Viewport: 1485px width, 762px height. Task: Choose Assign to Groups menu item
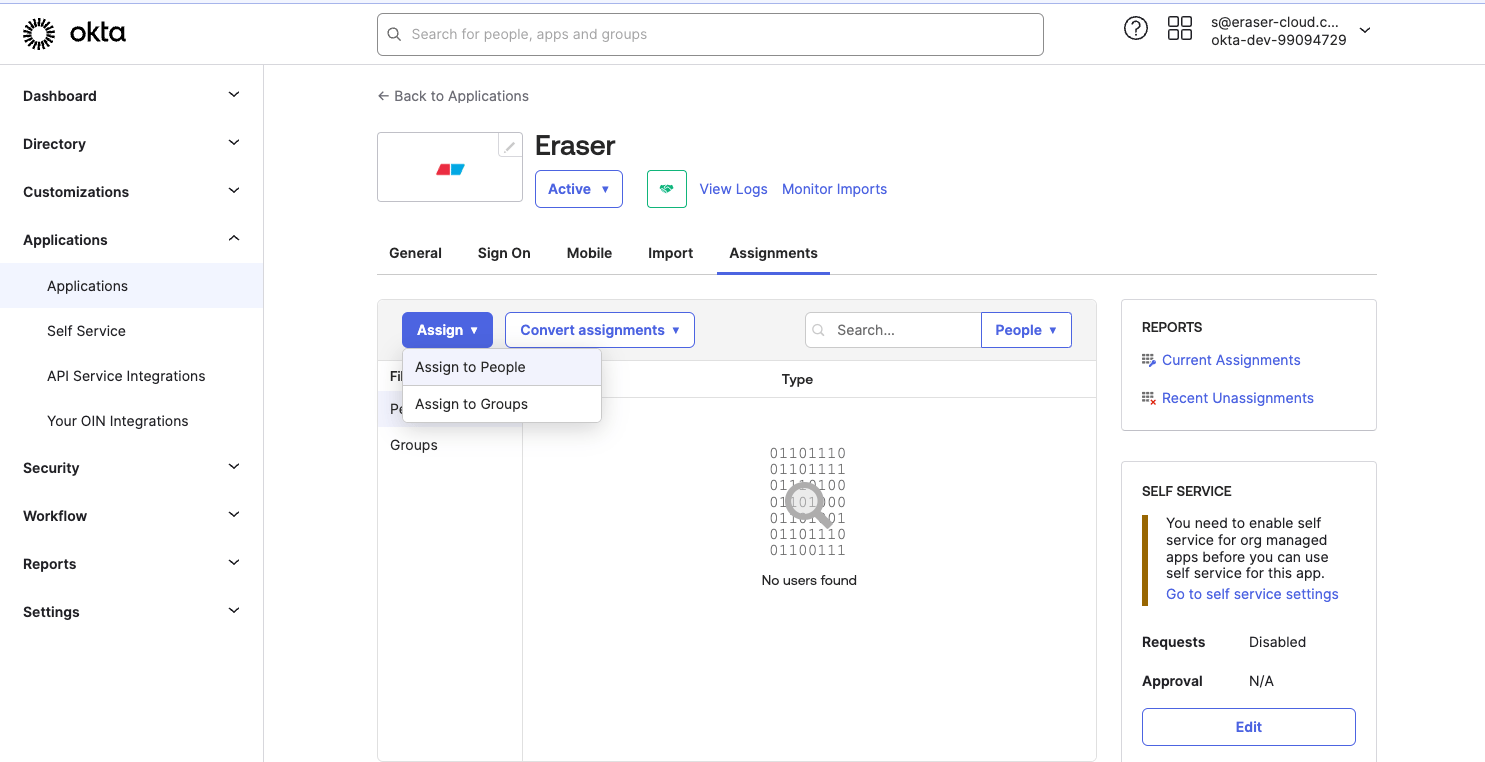[x=502, y=404]
